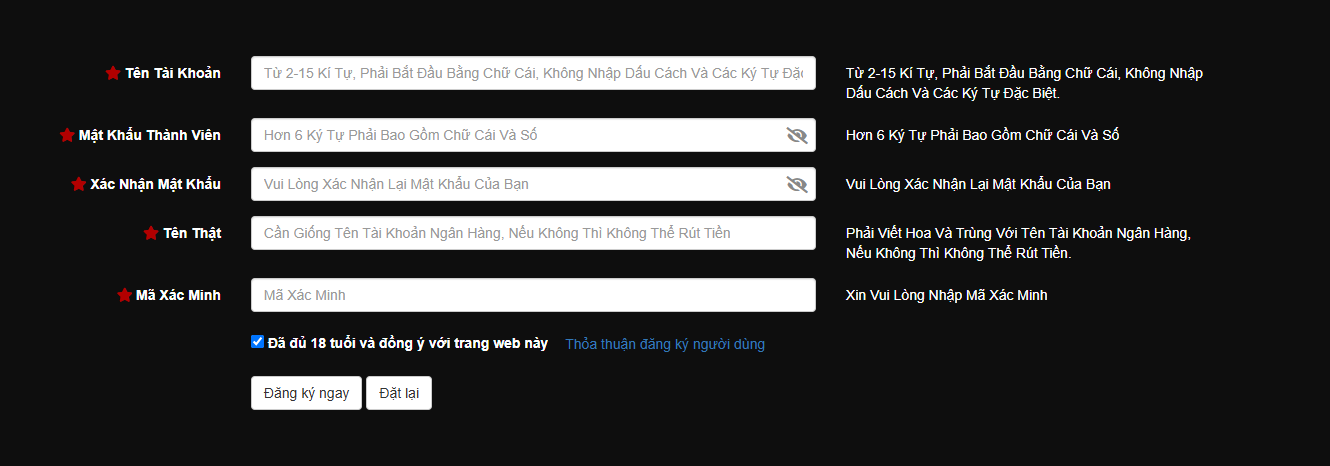This screenshot has height=466, width=1330.
Task: Click the Tên Tài Khoản field label
Action: [x=173, y=73]
